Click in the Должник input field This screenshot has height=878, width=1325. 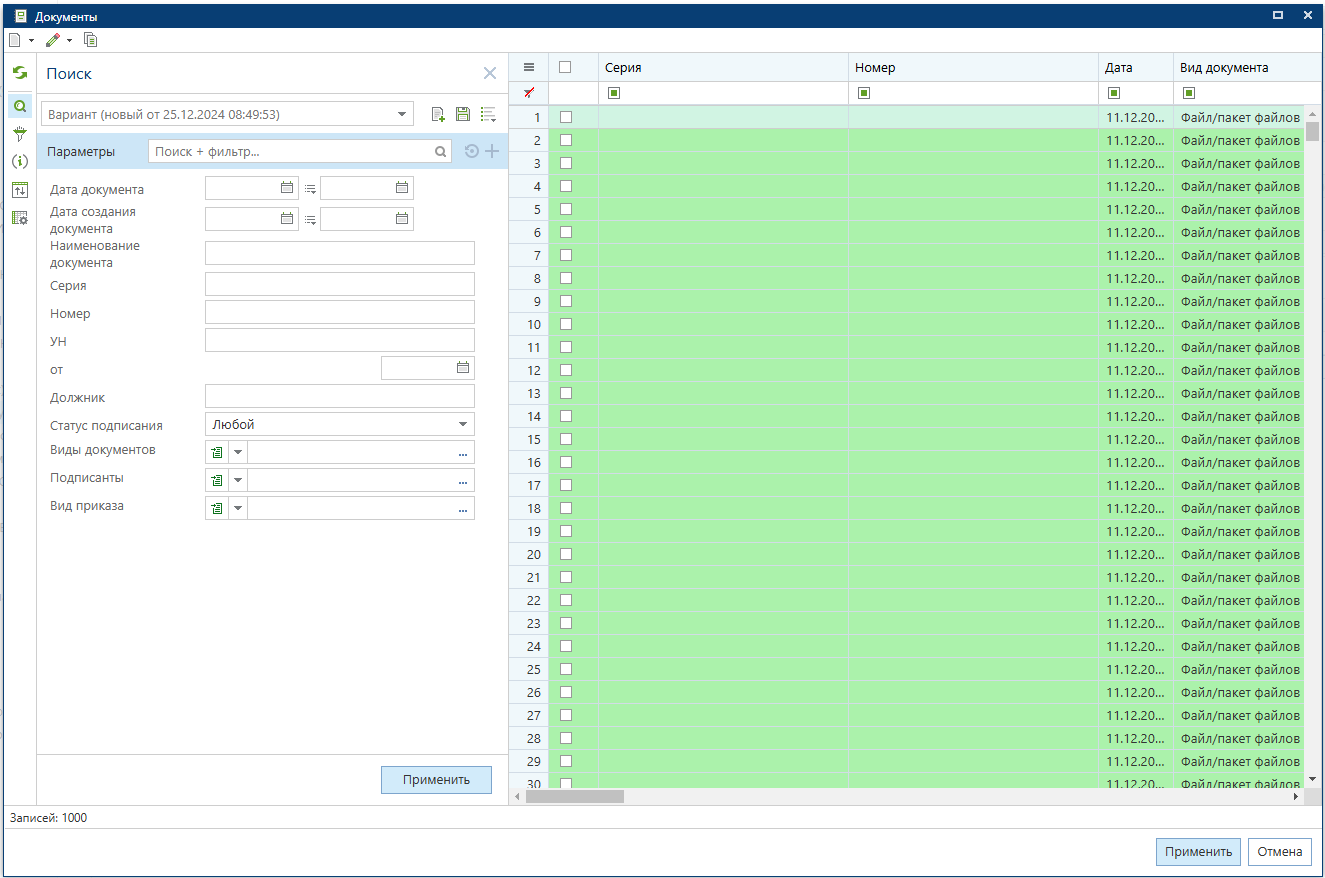pos(340,396)
